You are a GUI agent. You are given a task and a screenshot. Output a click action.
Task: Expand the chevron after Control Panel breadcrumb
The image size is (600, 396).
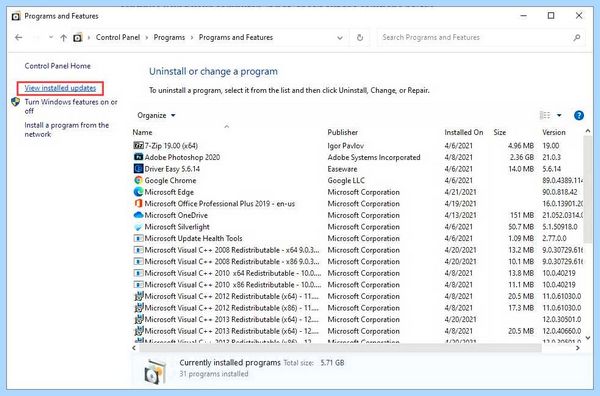[x=147, y=37]
